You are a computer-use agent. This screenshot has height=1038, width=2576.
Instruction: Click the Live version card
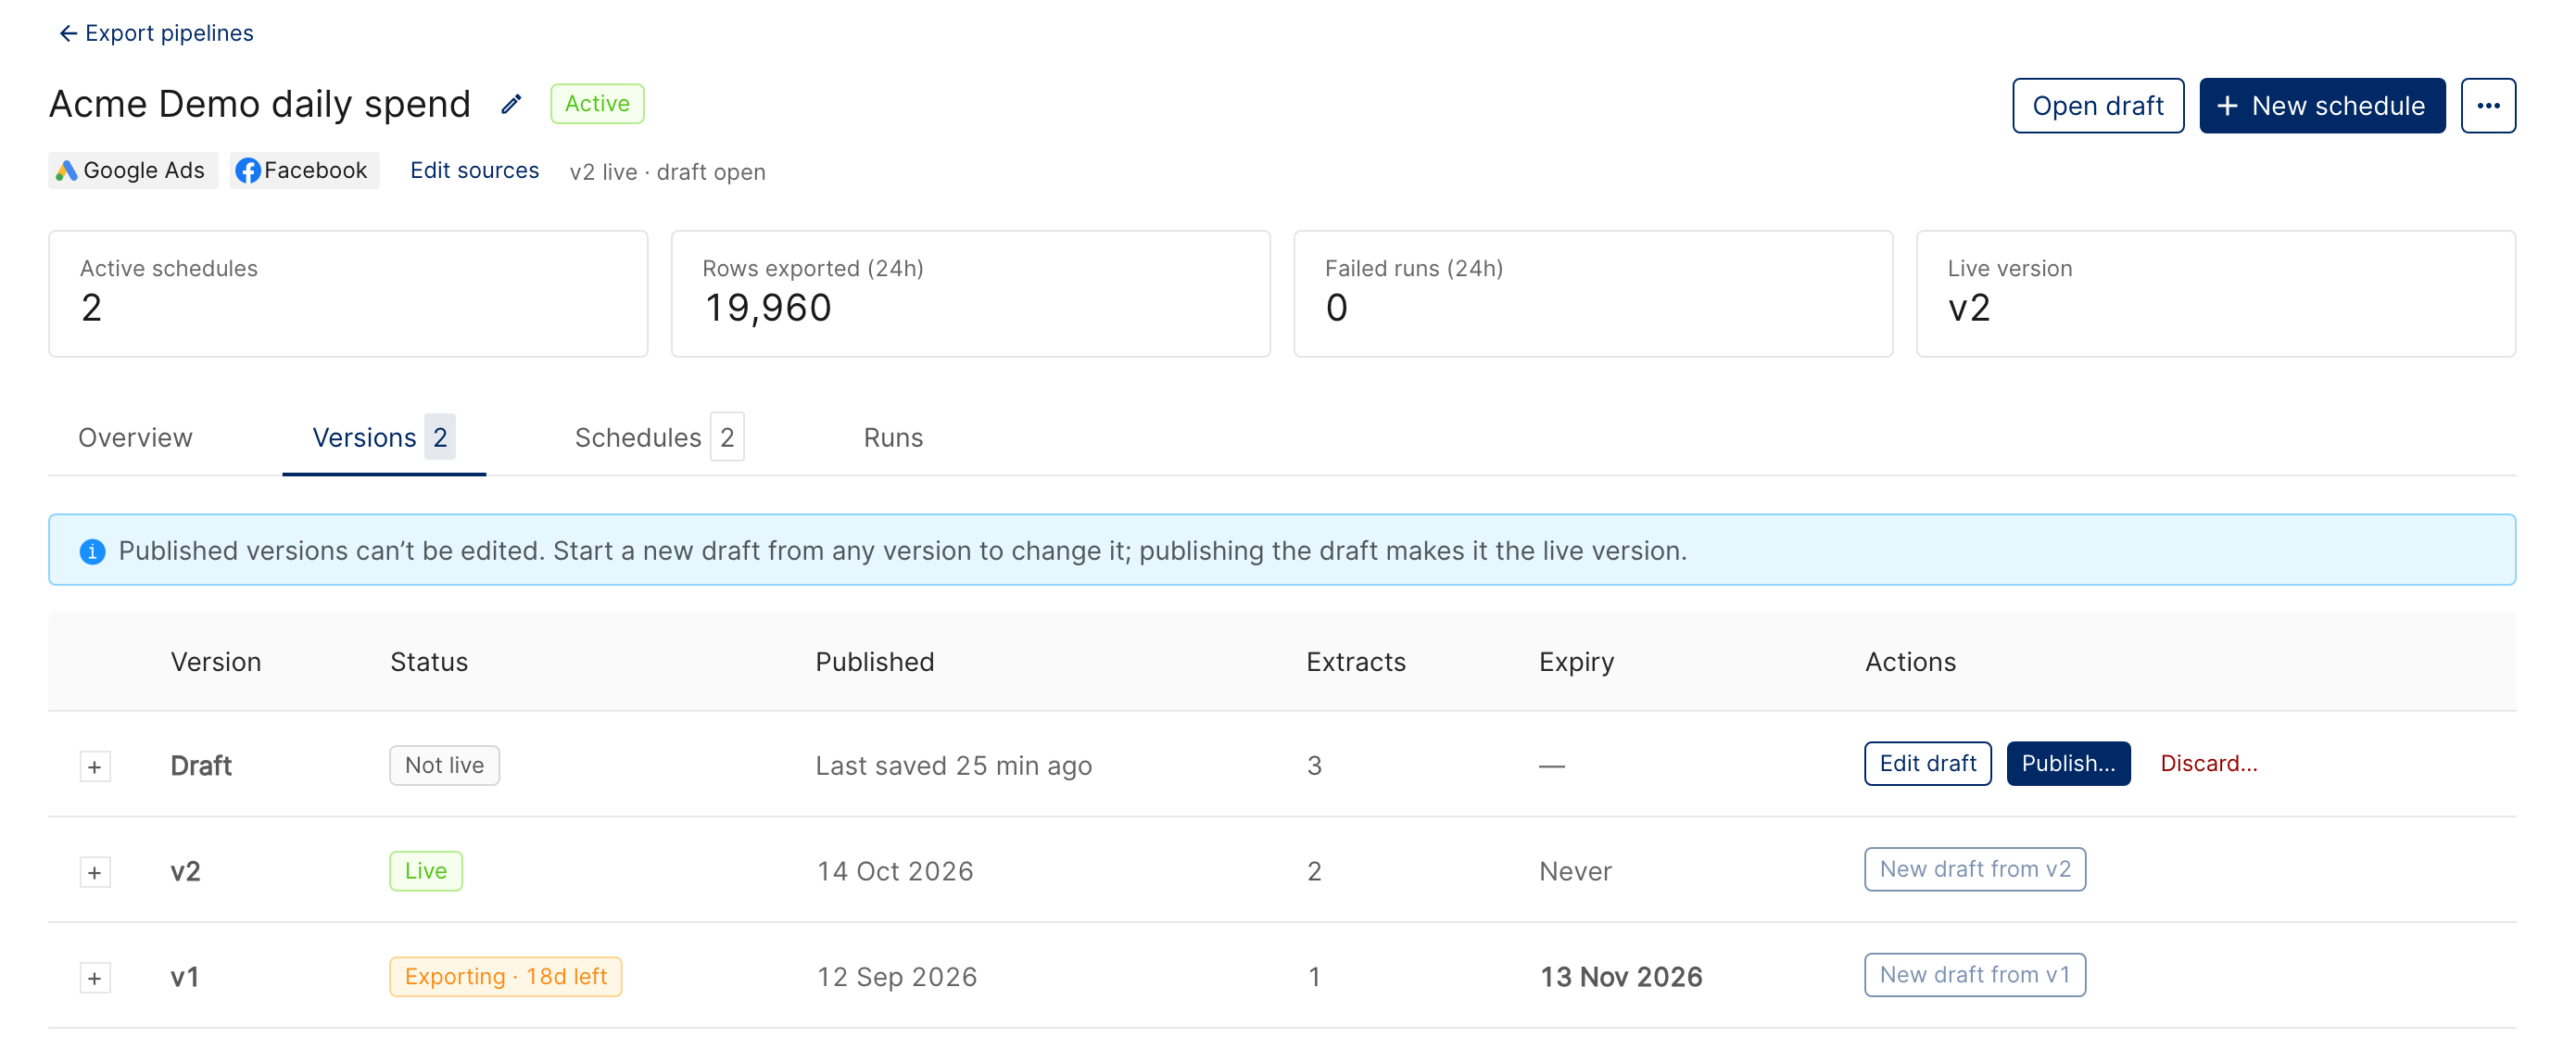coord(2215,294)
